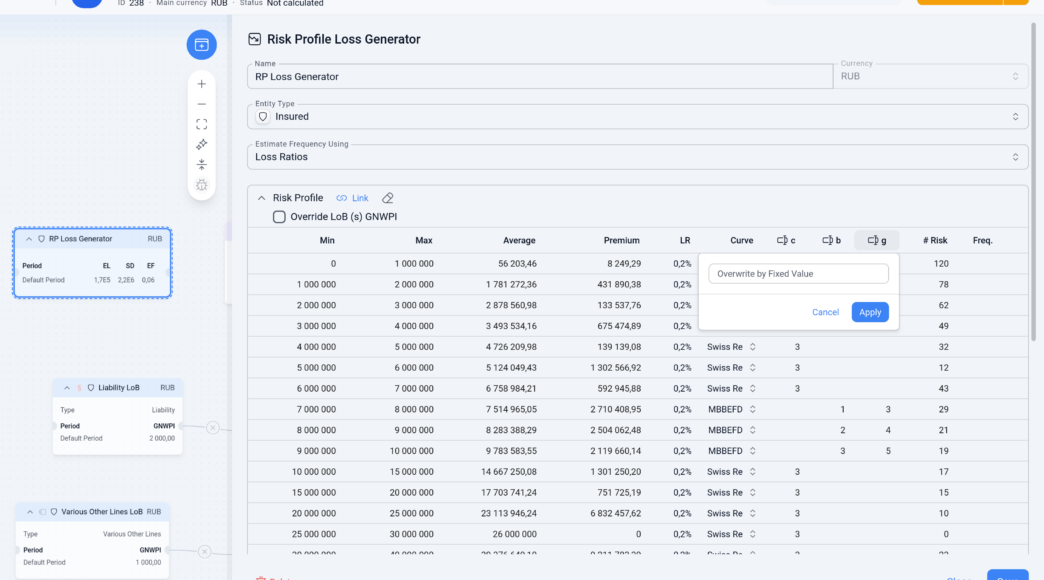The height and width of the screenshot is (580, 1044).
Task: Click Cancel in overwrite popup
Action: click(825, 312)
